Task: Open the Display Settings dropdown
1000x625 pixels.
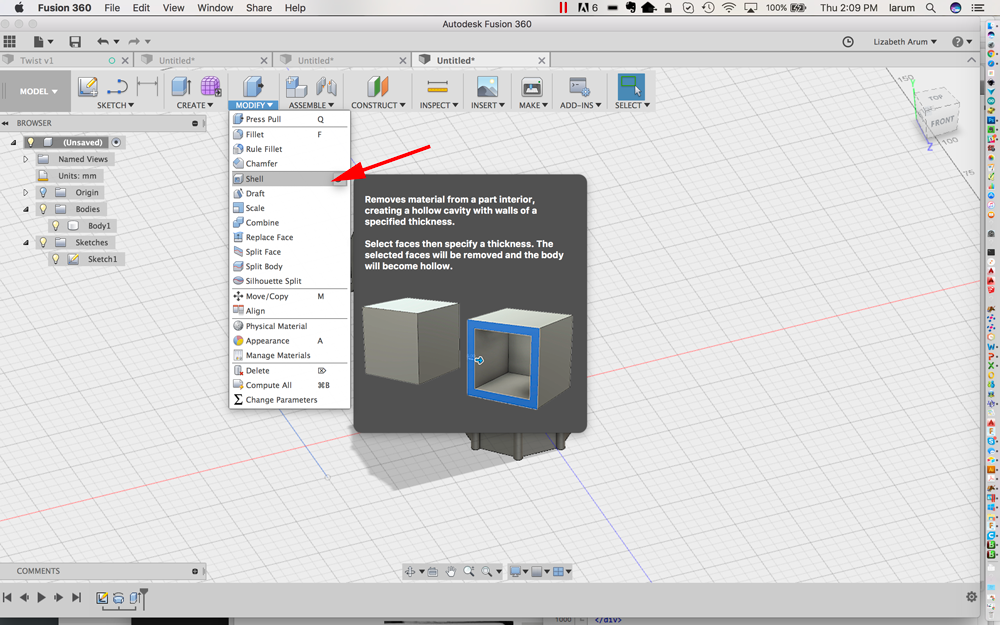Action: [518, 571]
